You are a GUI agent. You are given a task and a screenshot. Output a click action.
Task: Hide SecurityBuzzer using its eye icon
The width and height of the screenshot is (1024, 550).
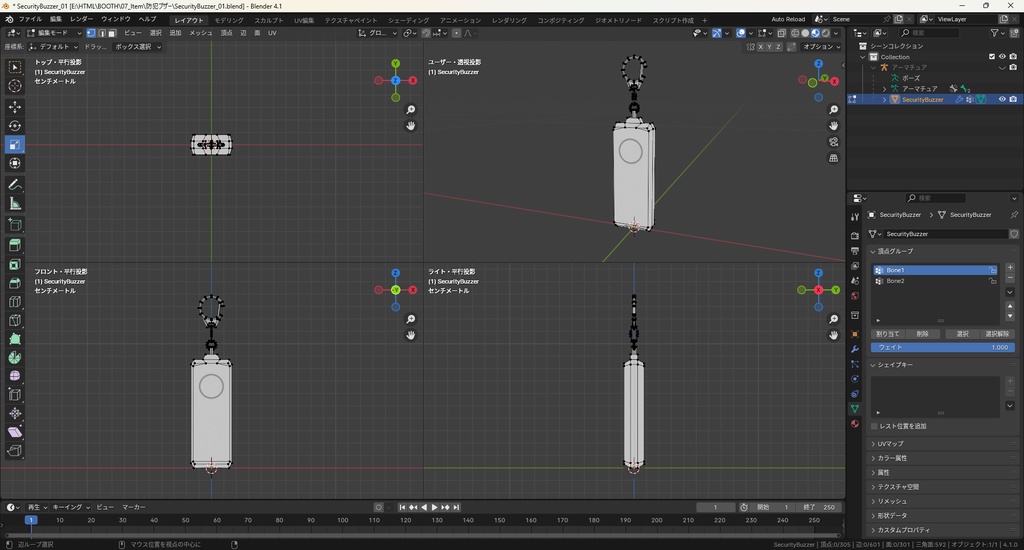pos(1002,99)
